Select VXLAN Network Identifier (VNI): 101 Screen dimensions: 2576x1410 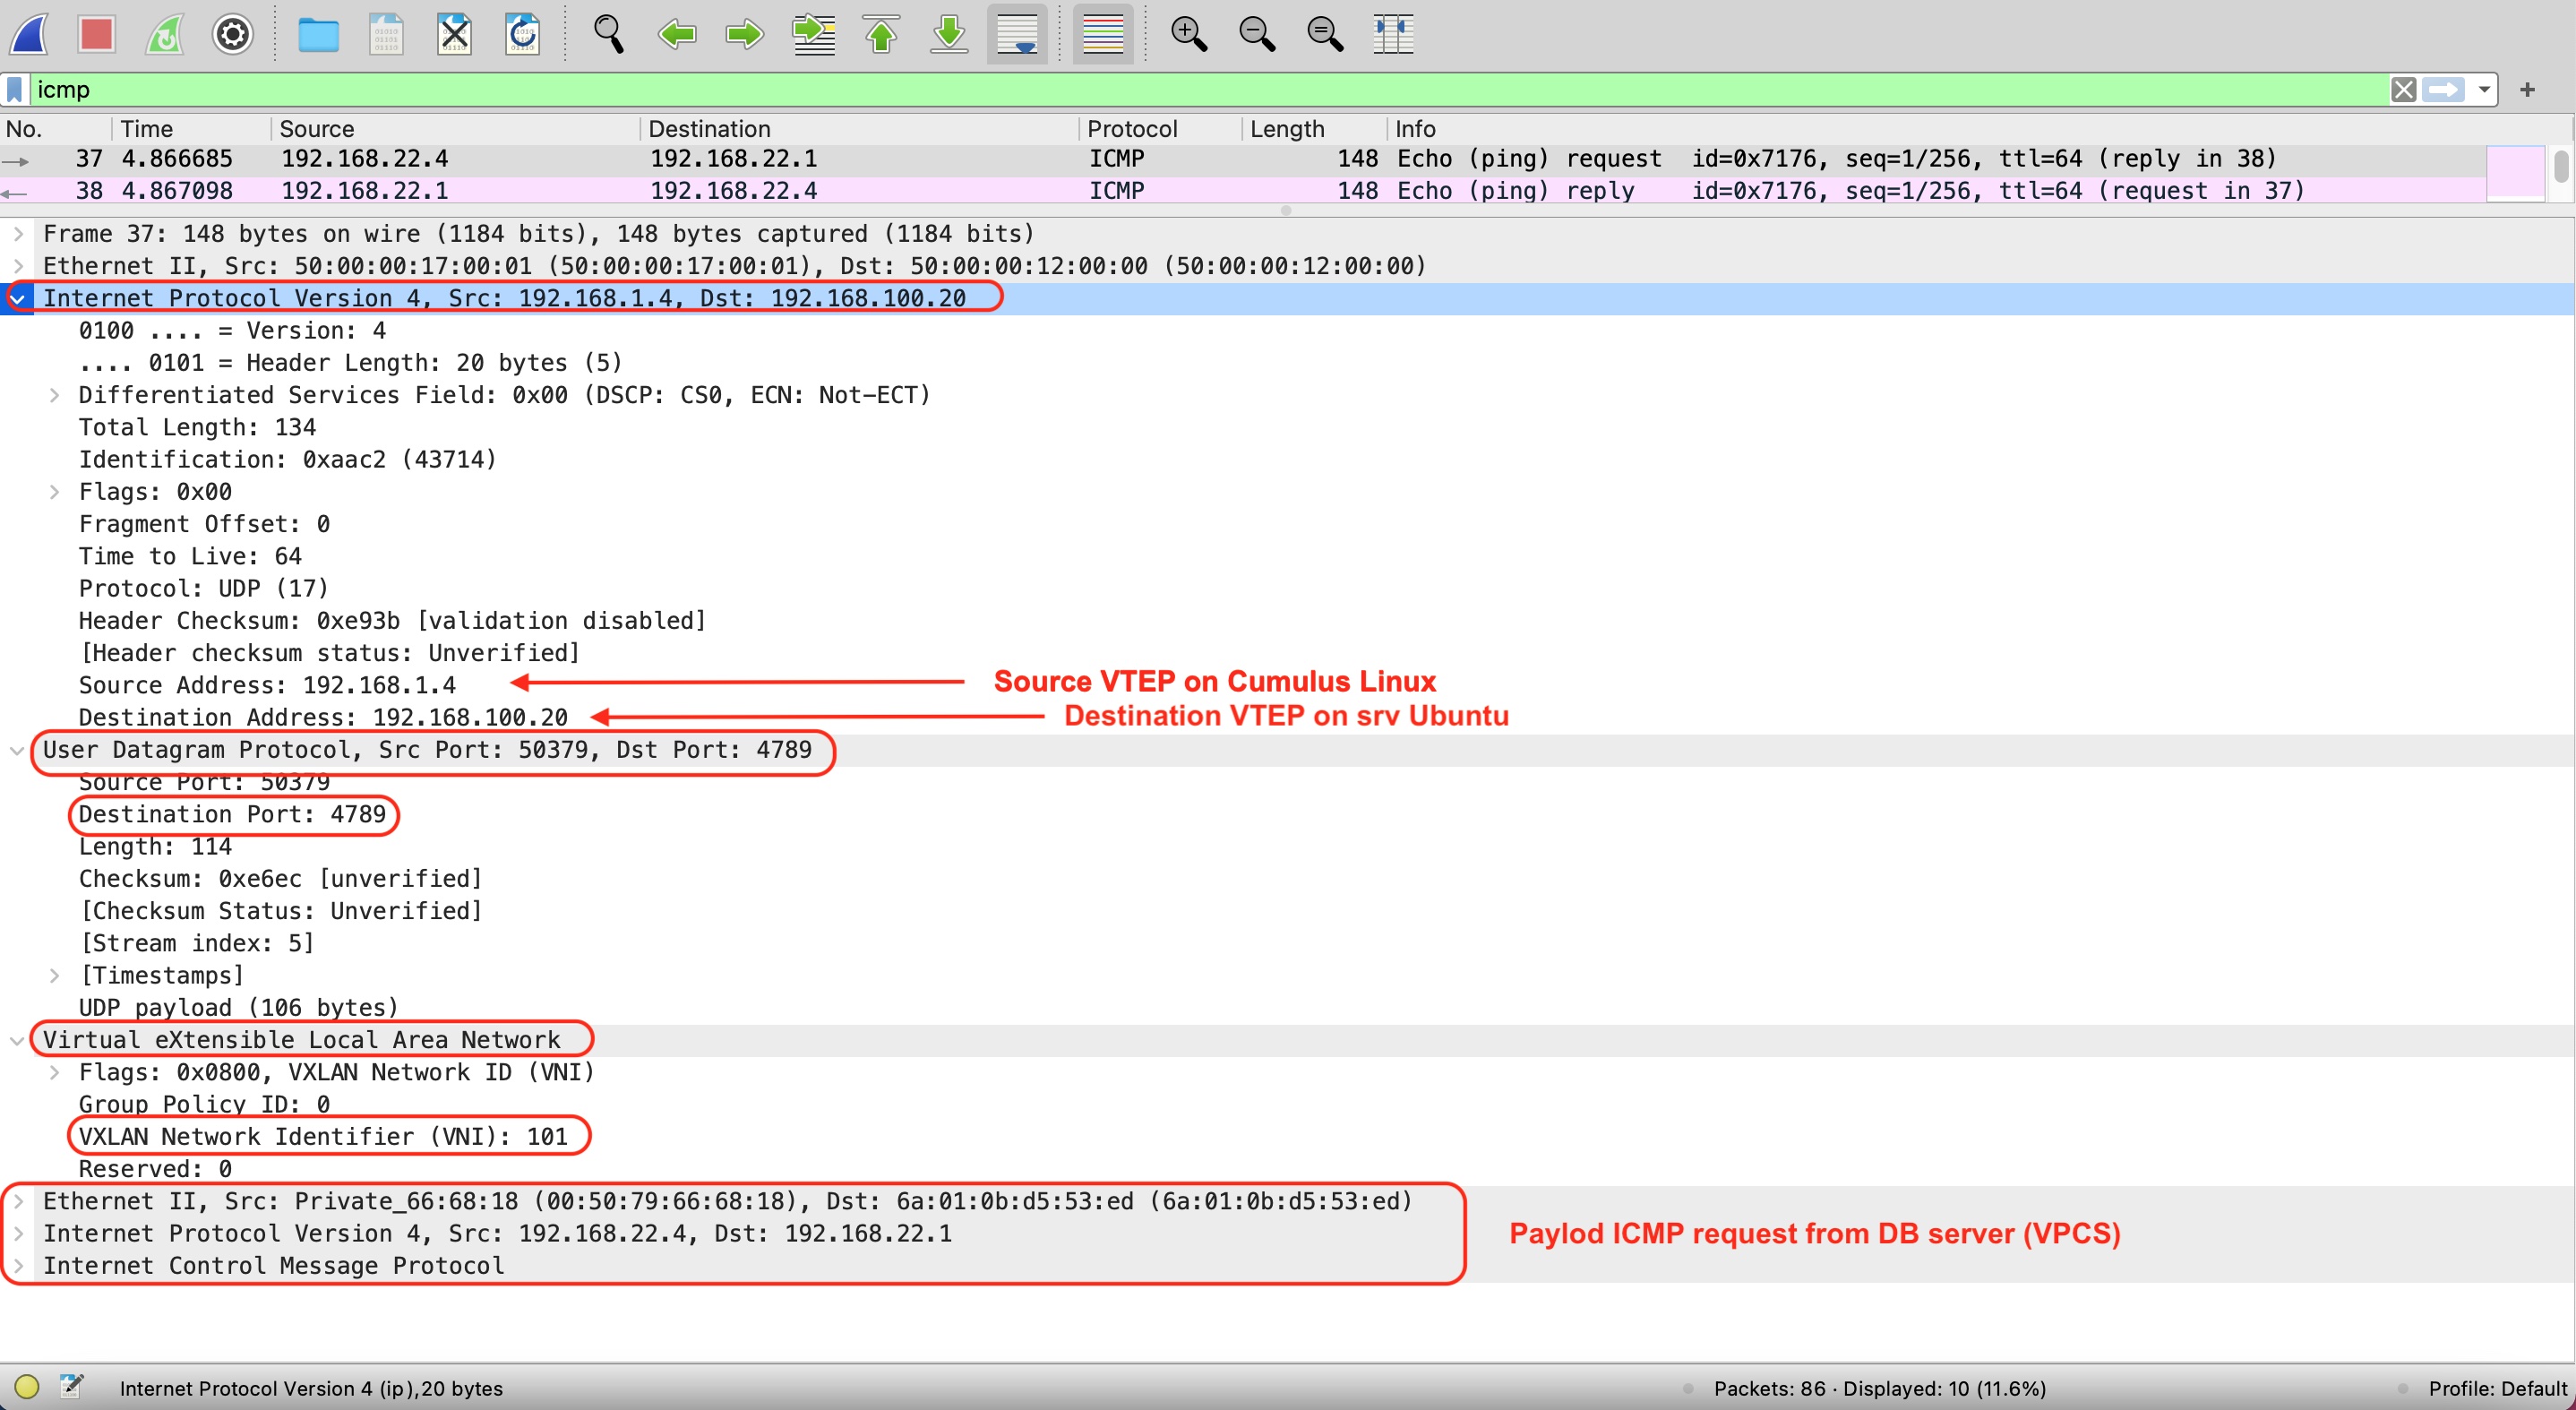point(323,1137)
